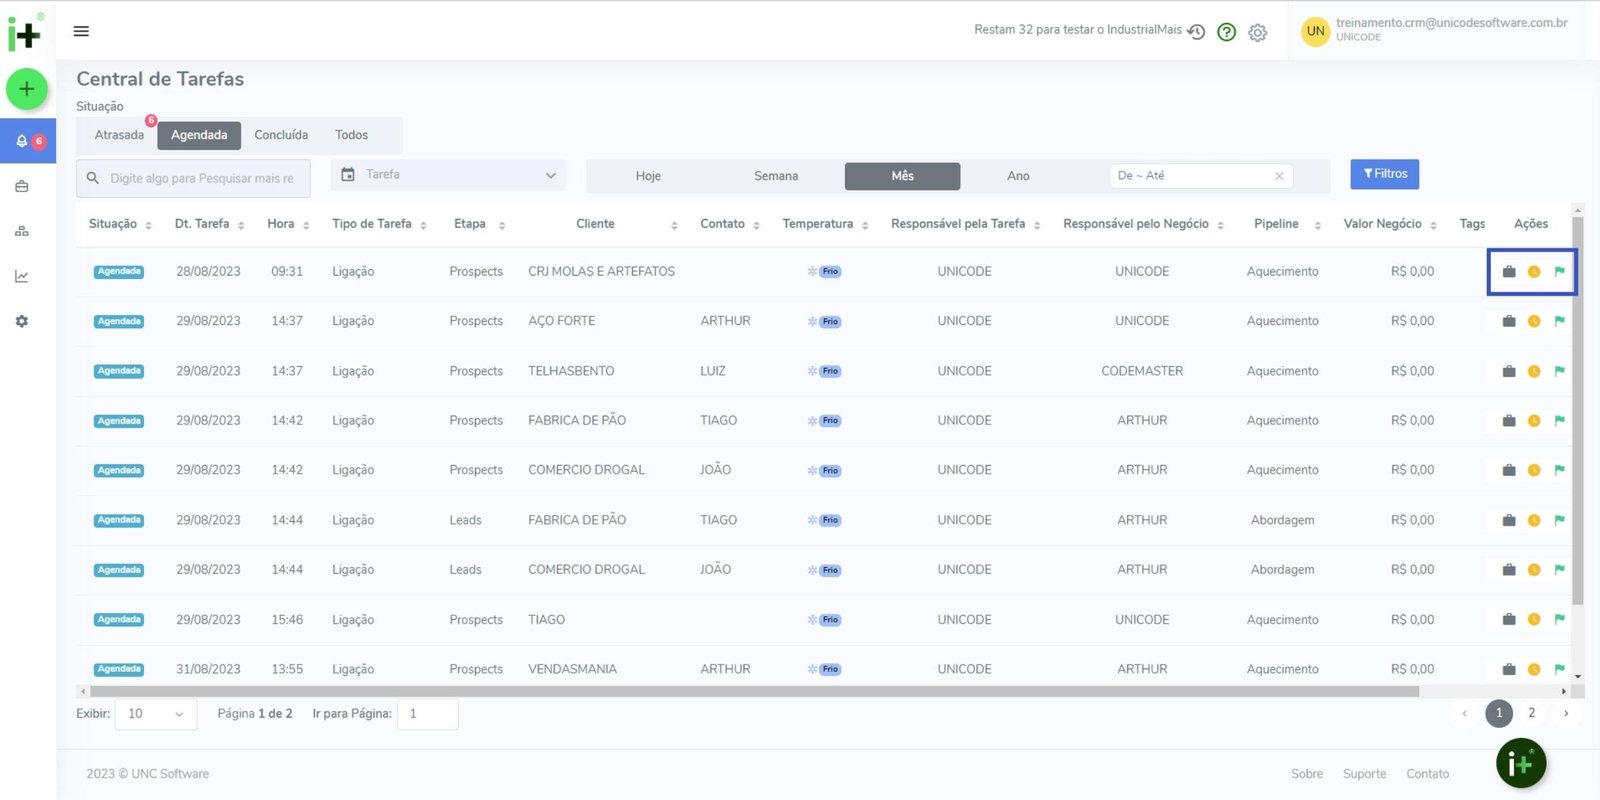The height and width of the screenshot is (800, 1600).
Task: Click the clock icon for AÇO FORTE row
Action: tap(1534, 321)
